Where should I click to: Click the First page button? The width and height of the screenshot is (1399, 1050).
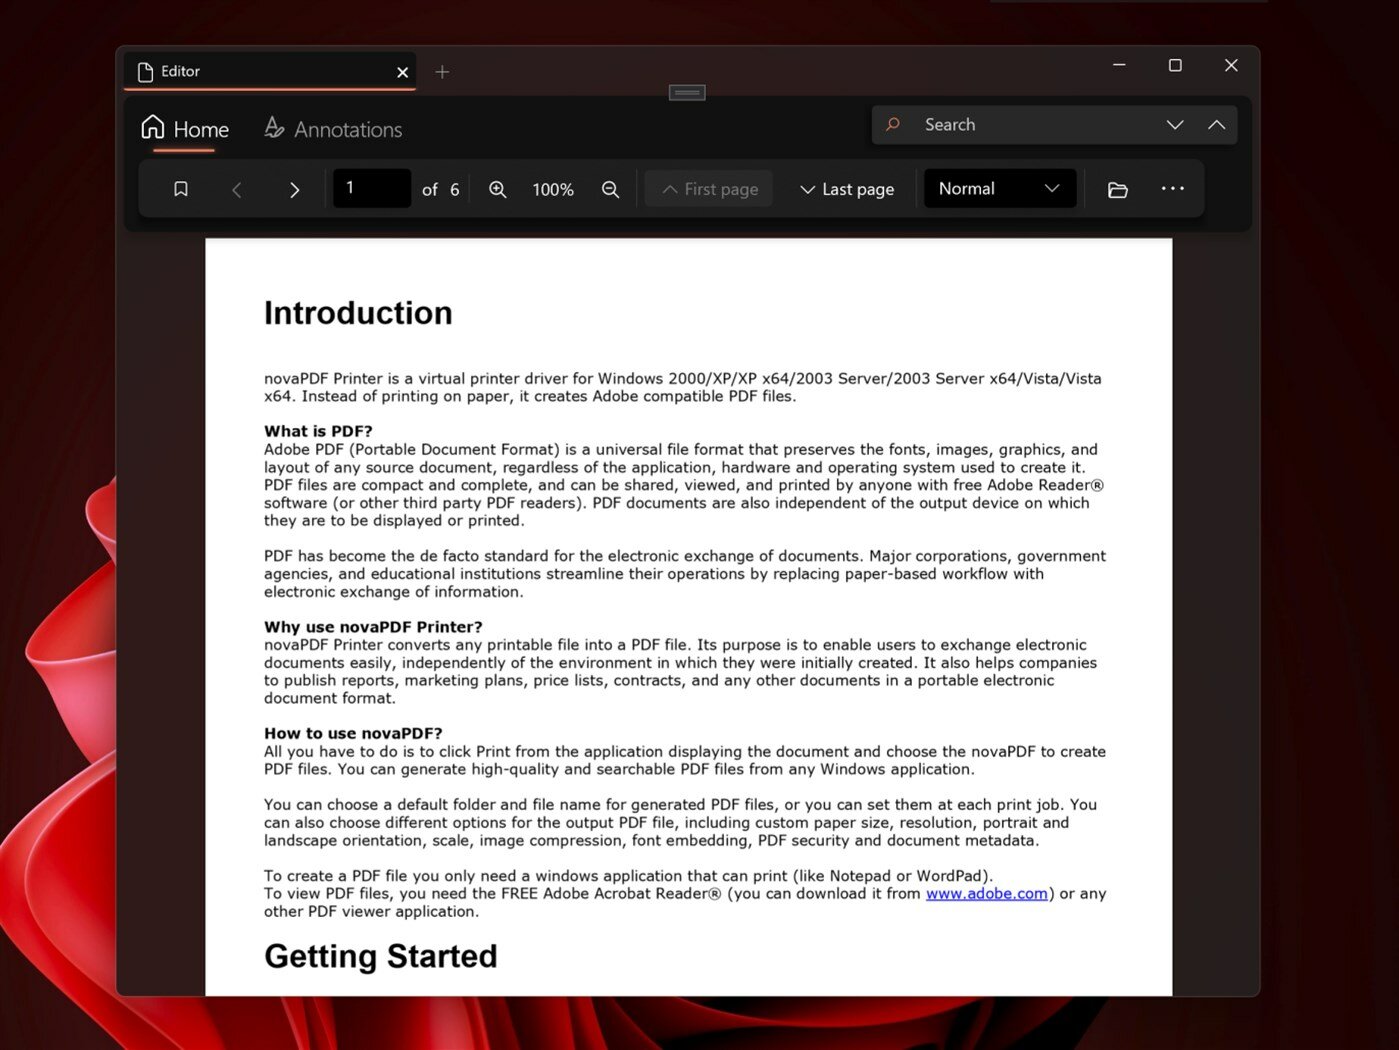tap(709, 189)
